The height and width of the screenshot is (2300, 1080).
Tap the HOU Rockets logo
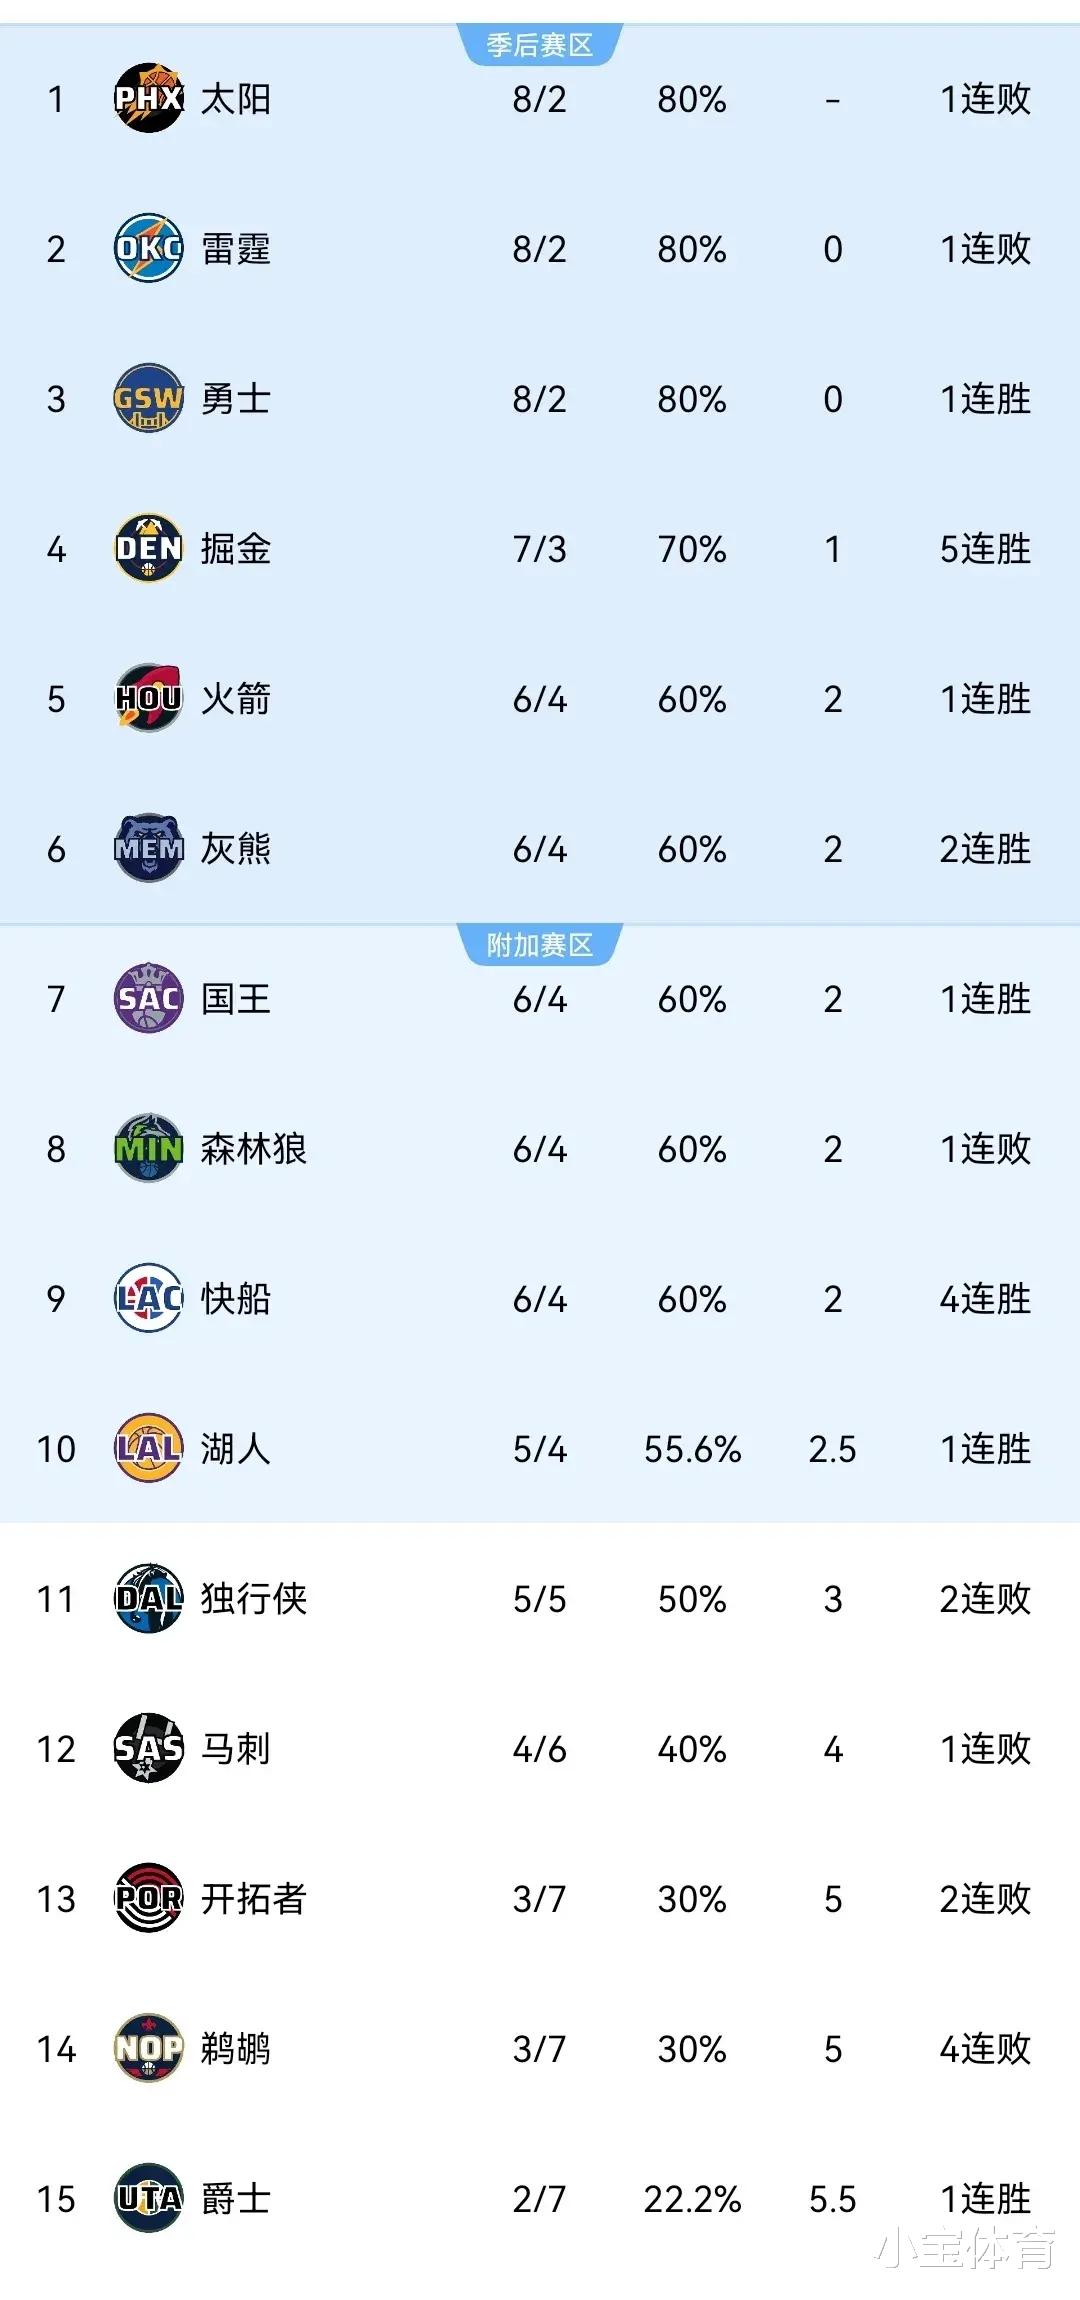tap(148, 698)
